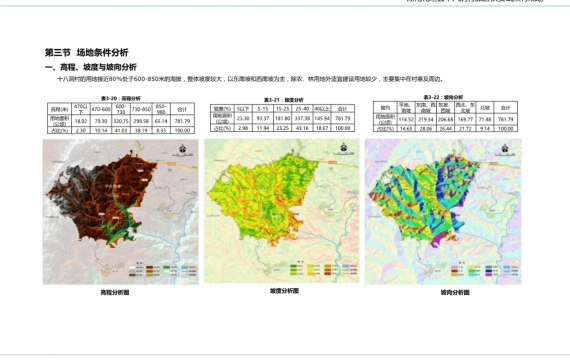This screenshot has width=570, height=360.
Task: Click the paragraph starting 十八洞村的用地
Action: pos(250,79)
